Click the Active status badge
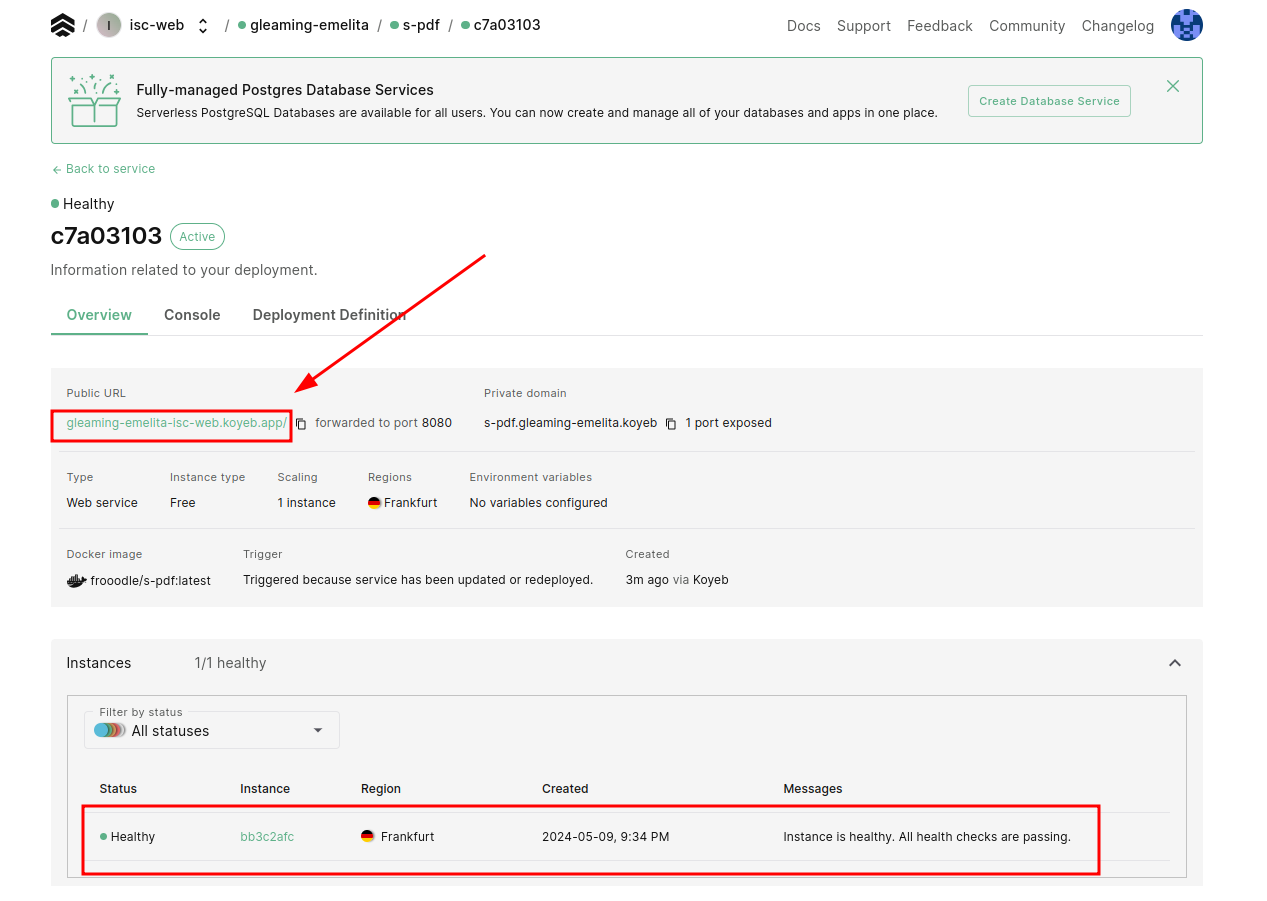 click(197, 237)
